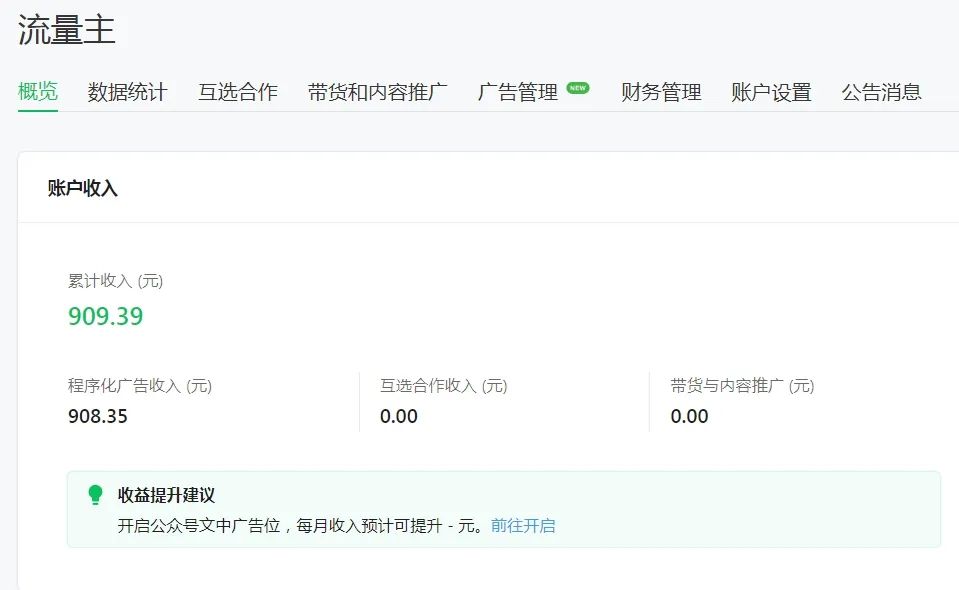Select the 累计收入 (元) label

pos(116,281)
